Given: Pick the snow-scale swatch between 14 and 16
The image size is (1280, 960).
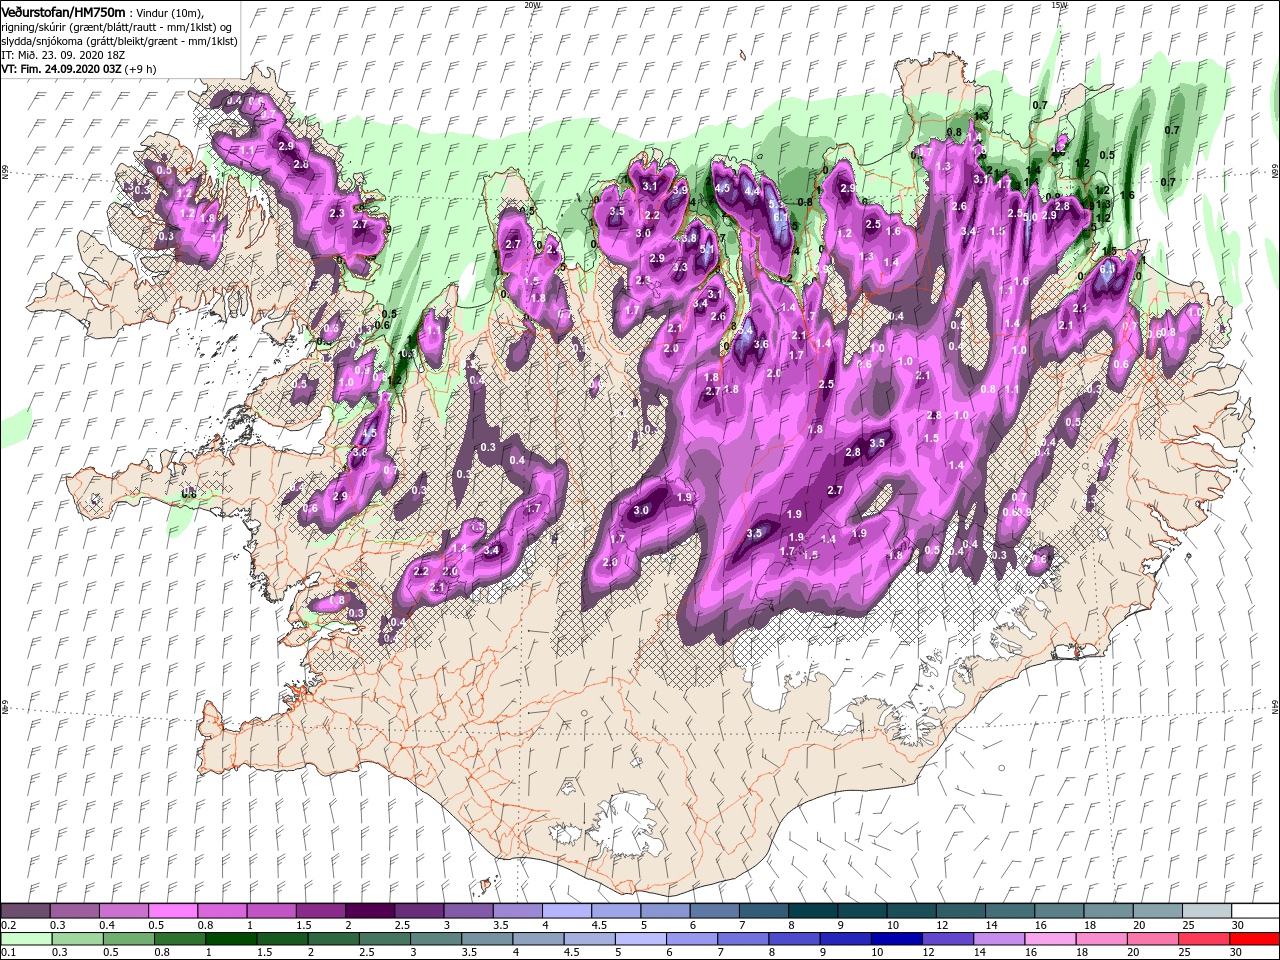Looking at the screenshot, I should (x=1009, y=910).
